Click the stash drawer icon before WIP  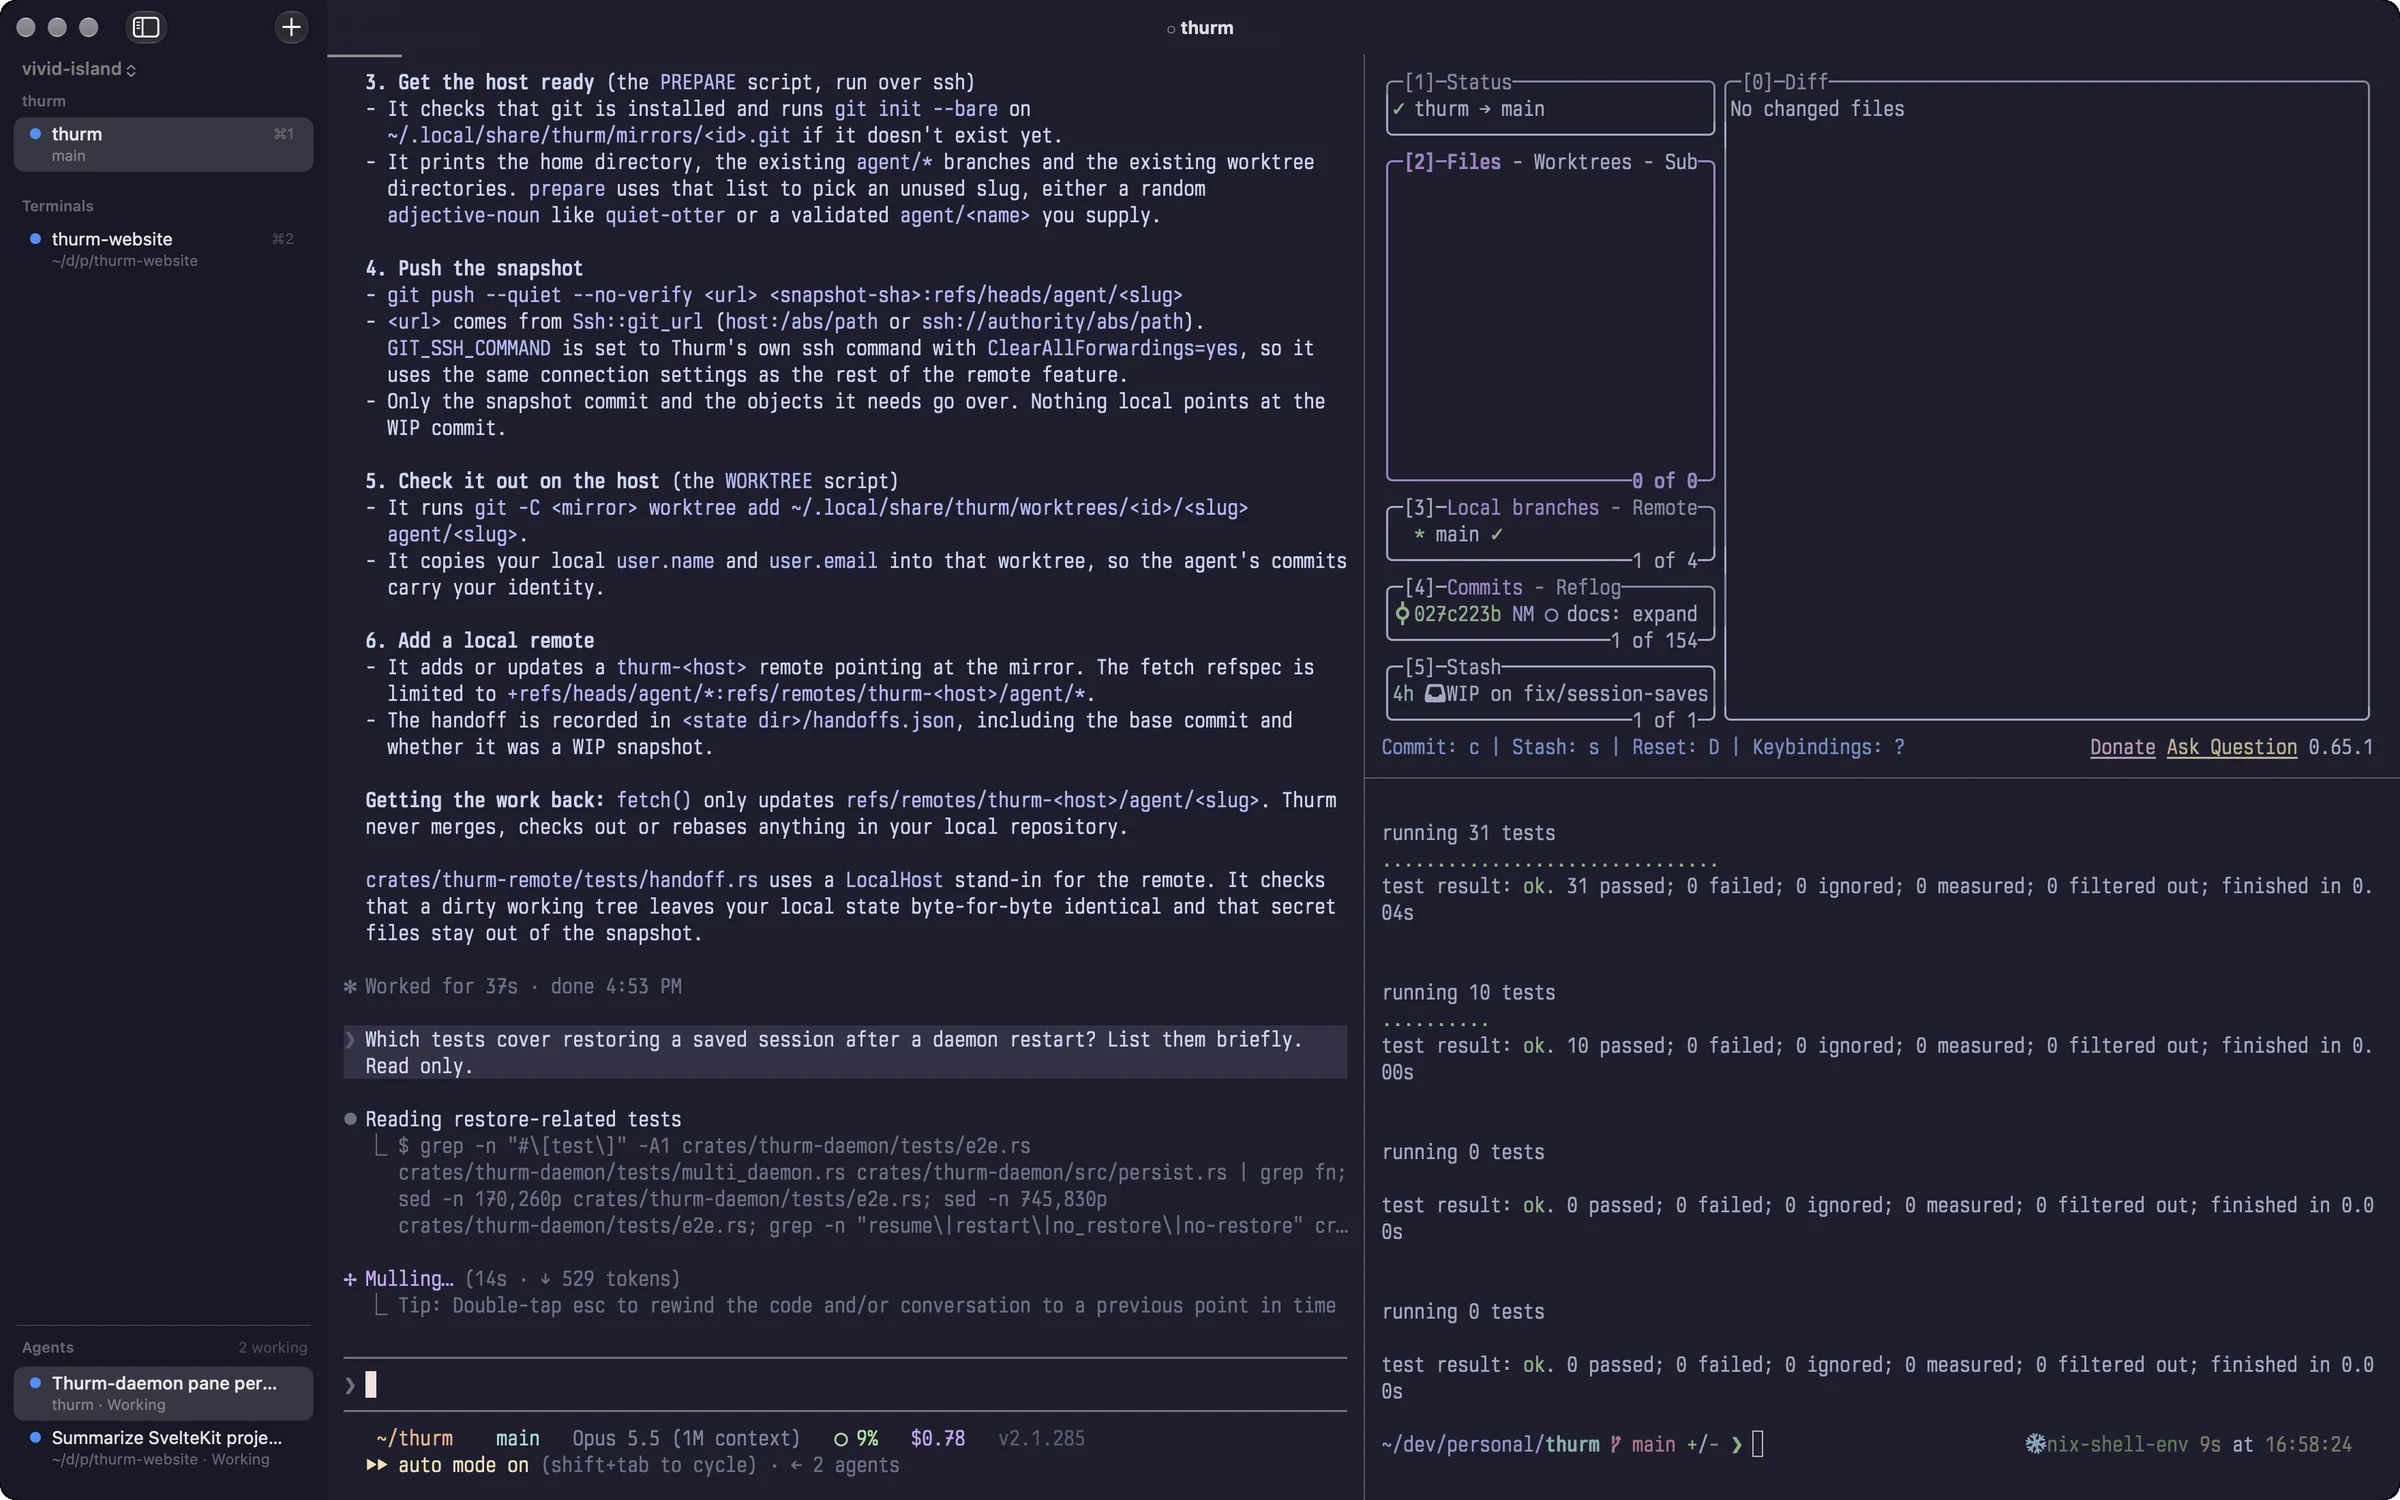1434,694
